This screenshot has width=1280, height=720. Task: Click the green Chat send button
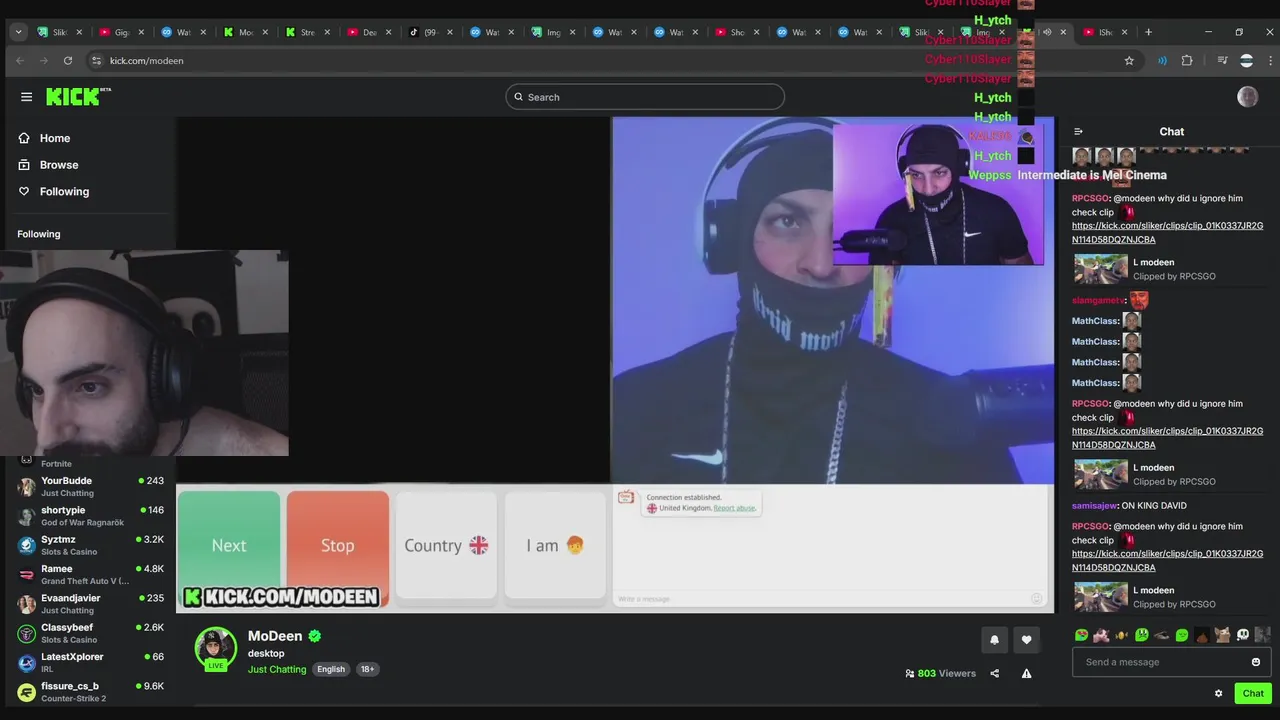point(1253,693)
